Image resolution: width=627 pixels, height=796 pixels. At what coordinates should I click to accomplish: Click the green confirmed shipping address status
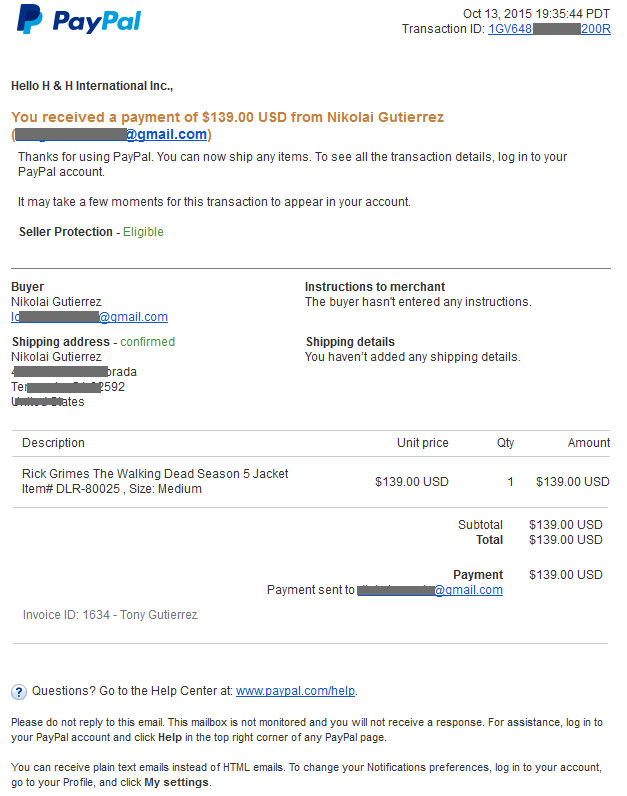(148, 342)
